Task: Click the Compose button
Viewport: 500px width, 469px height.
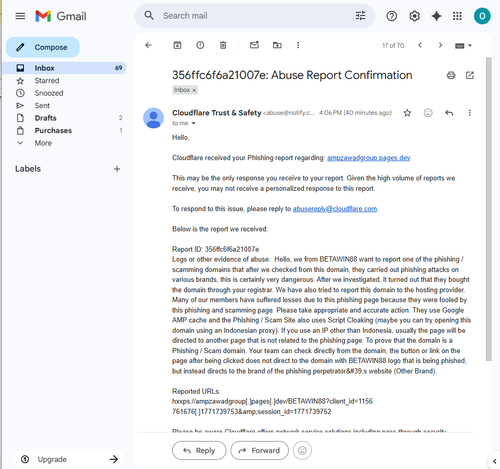Action: tap(43, 47)
